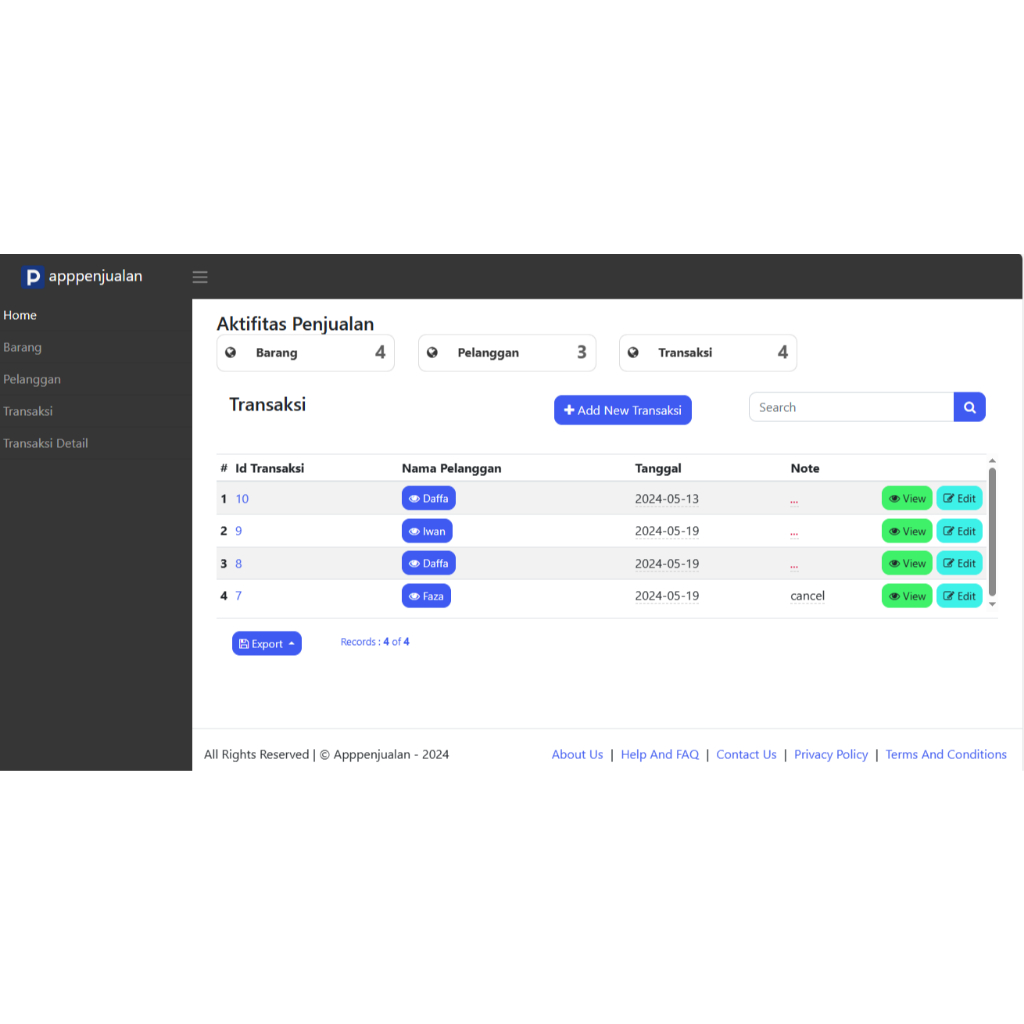
Task: Expand the Export dropdown
Action: [266, 643]
